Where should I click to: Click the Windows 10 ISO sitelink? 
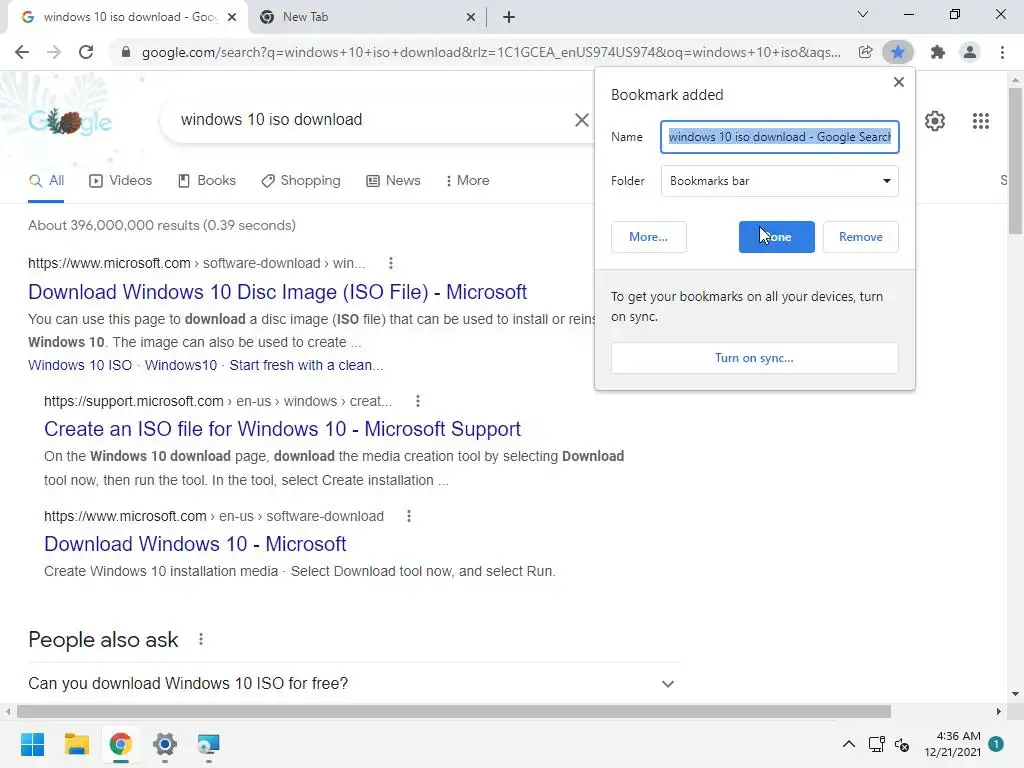click(80, 365)
